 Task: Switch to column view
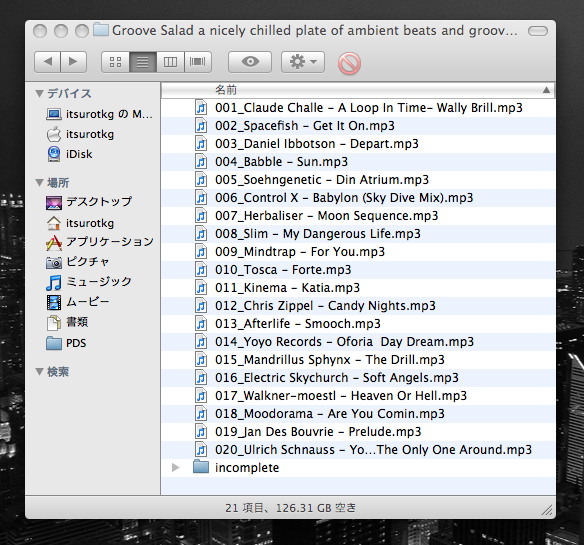point(170,62)
